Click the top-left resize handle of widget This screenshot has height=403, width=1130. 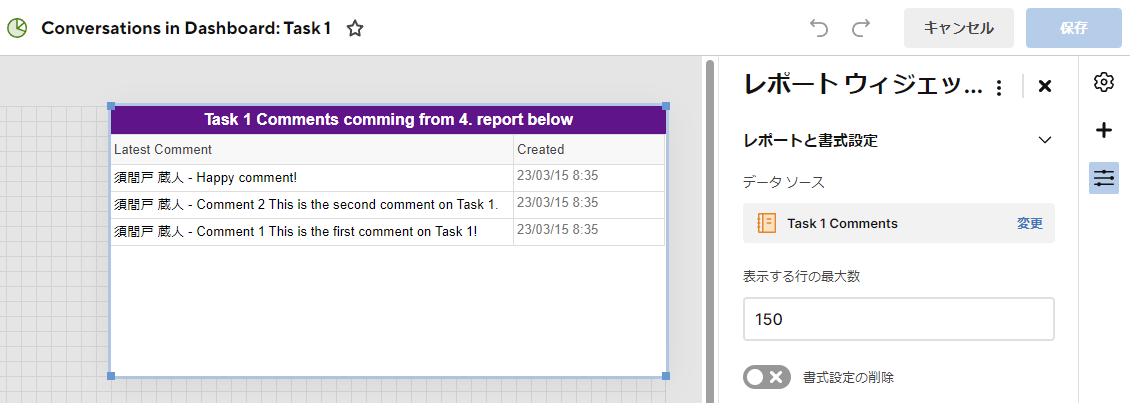tap(111, 106)
